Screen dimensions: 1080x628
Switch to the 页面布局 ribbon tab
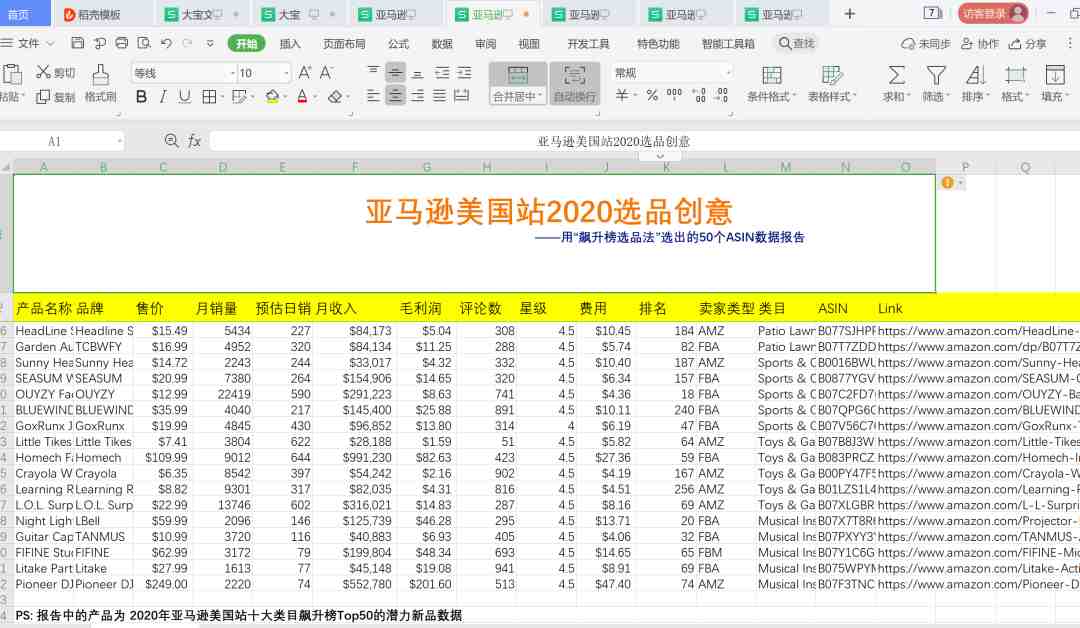click(x=344, y=43)
